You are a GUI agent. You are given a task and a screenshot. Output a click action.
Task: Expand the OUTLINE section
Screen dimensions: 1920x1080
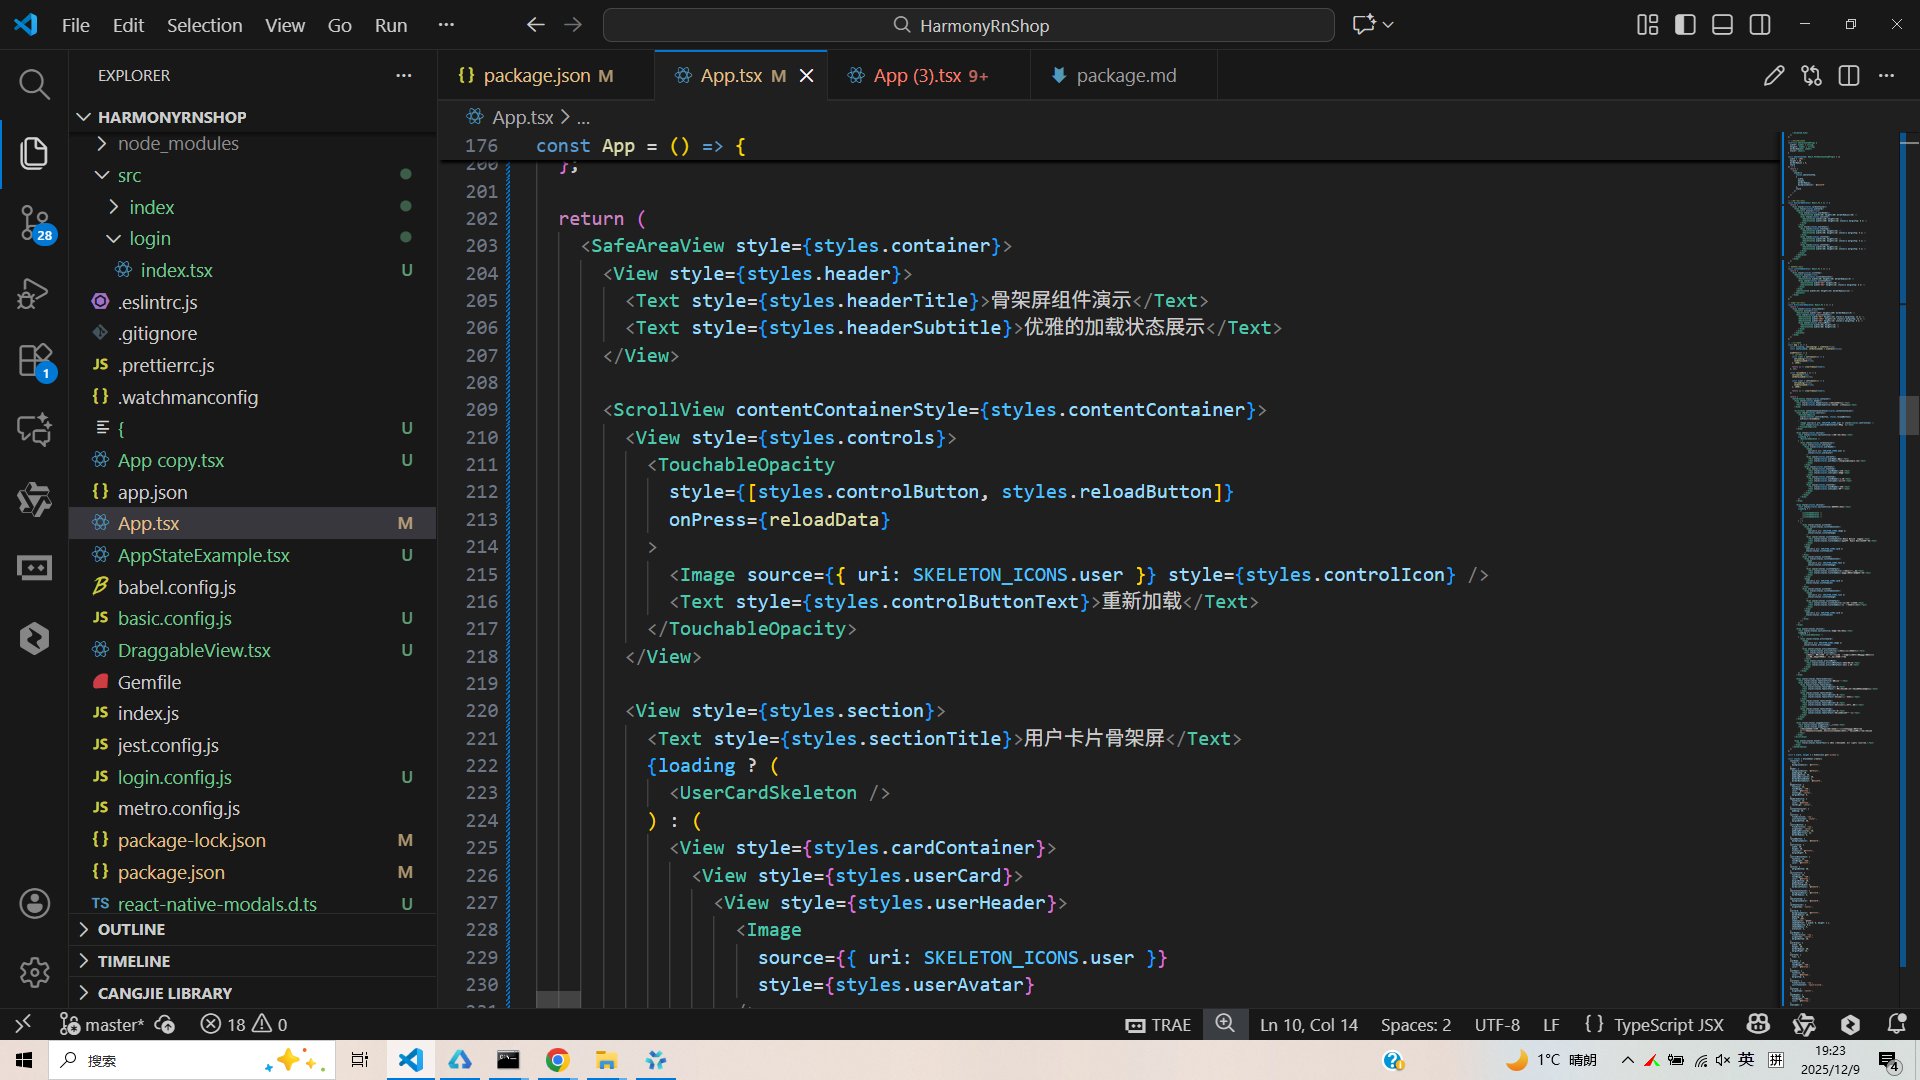130,929
